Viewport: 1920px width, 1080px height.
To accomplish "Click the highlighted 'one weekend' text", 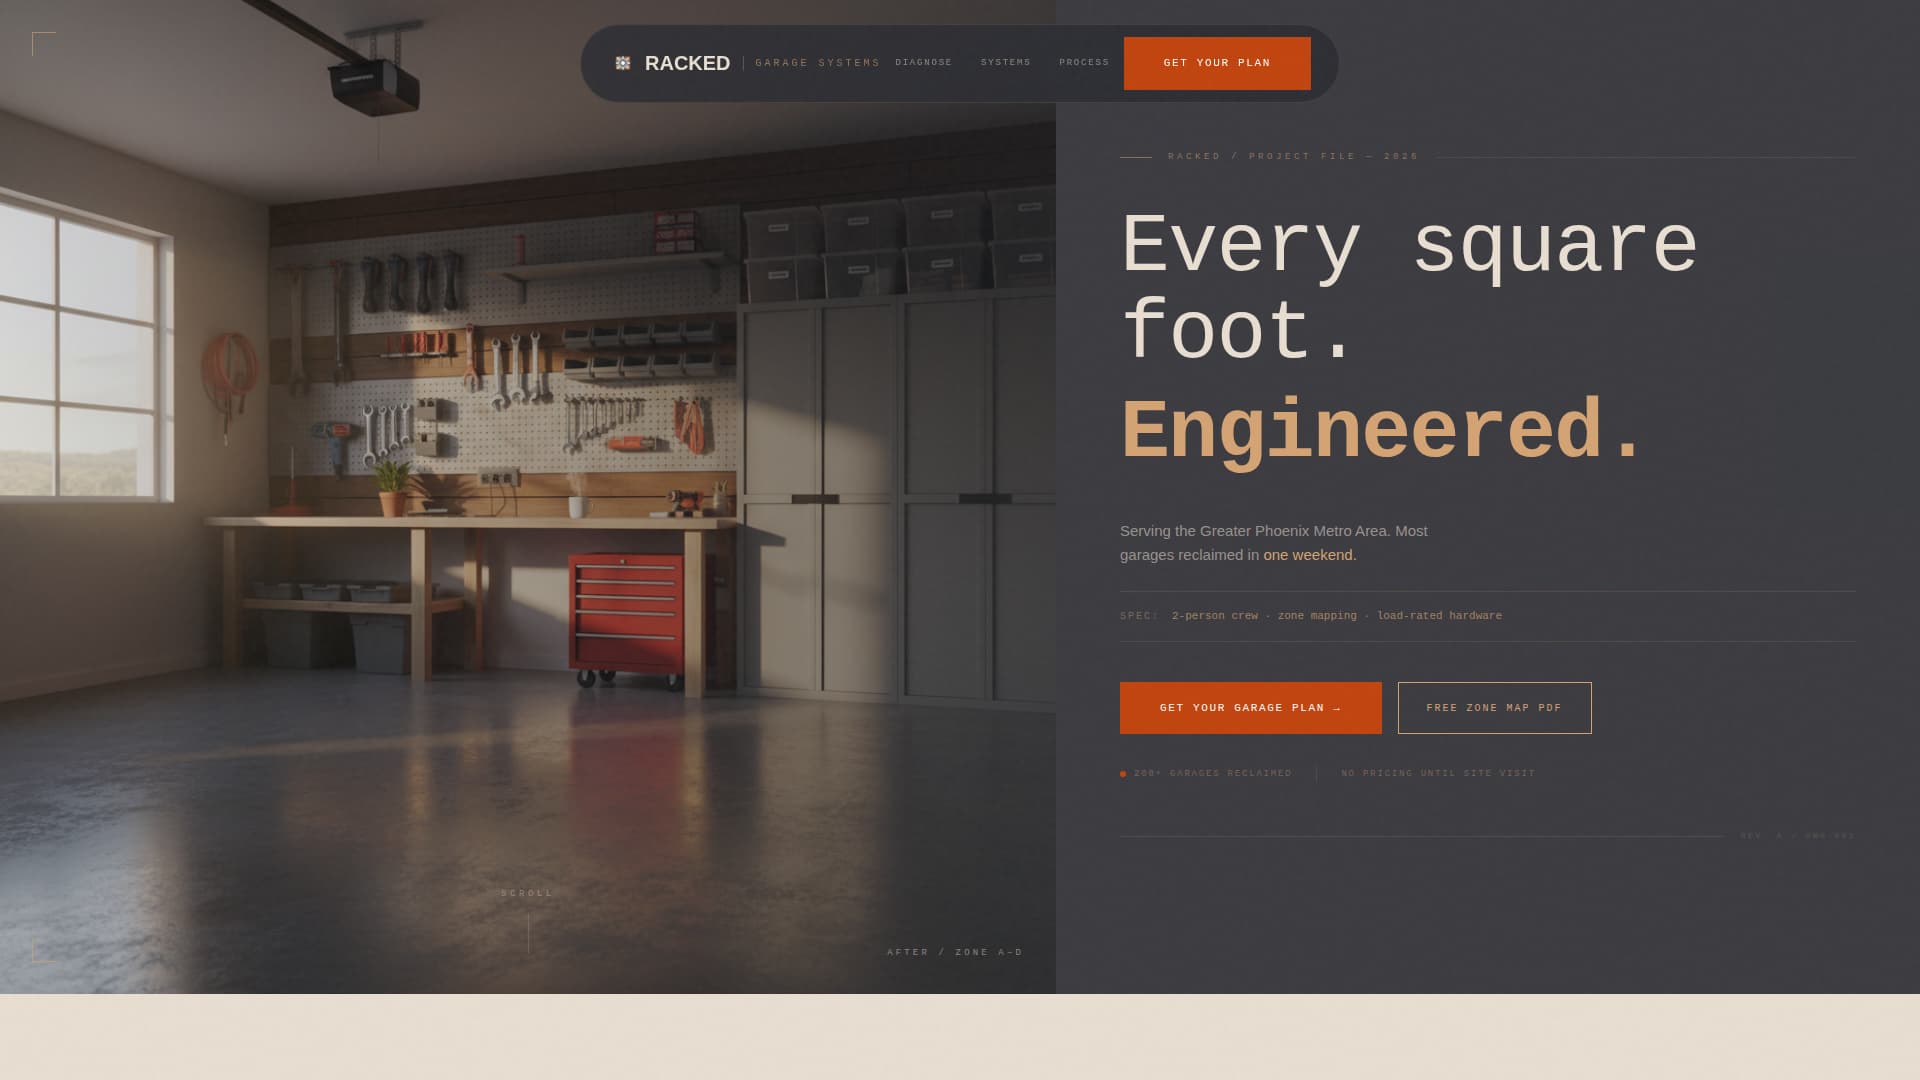I will [1307, 554].
